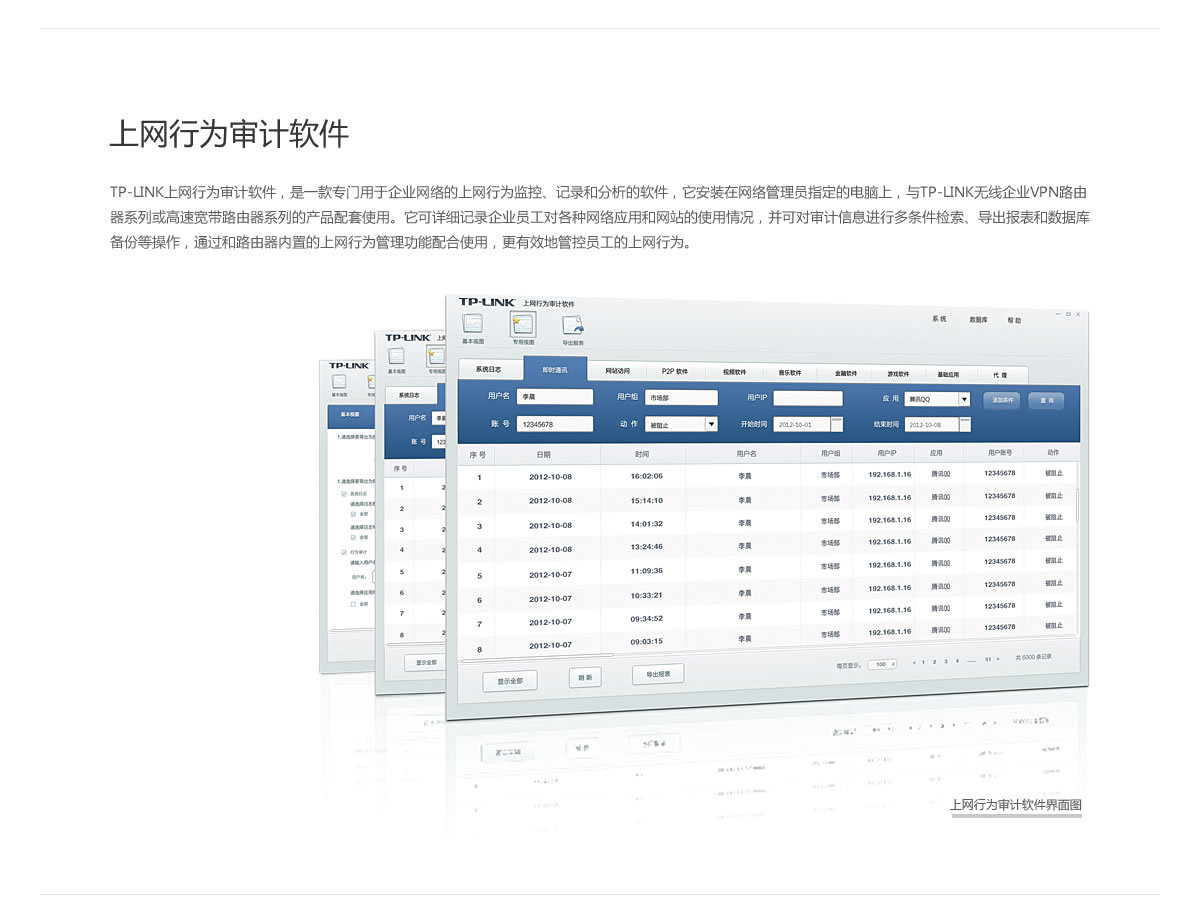This screenshot has width=1200, height=900.
Task: Switch to the 音乐软件 tab
Action: (790, 372)
